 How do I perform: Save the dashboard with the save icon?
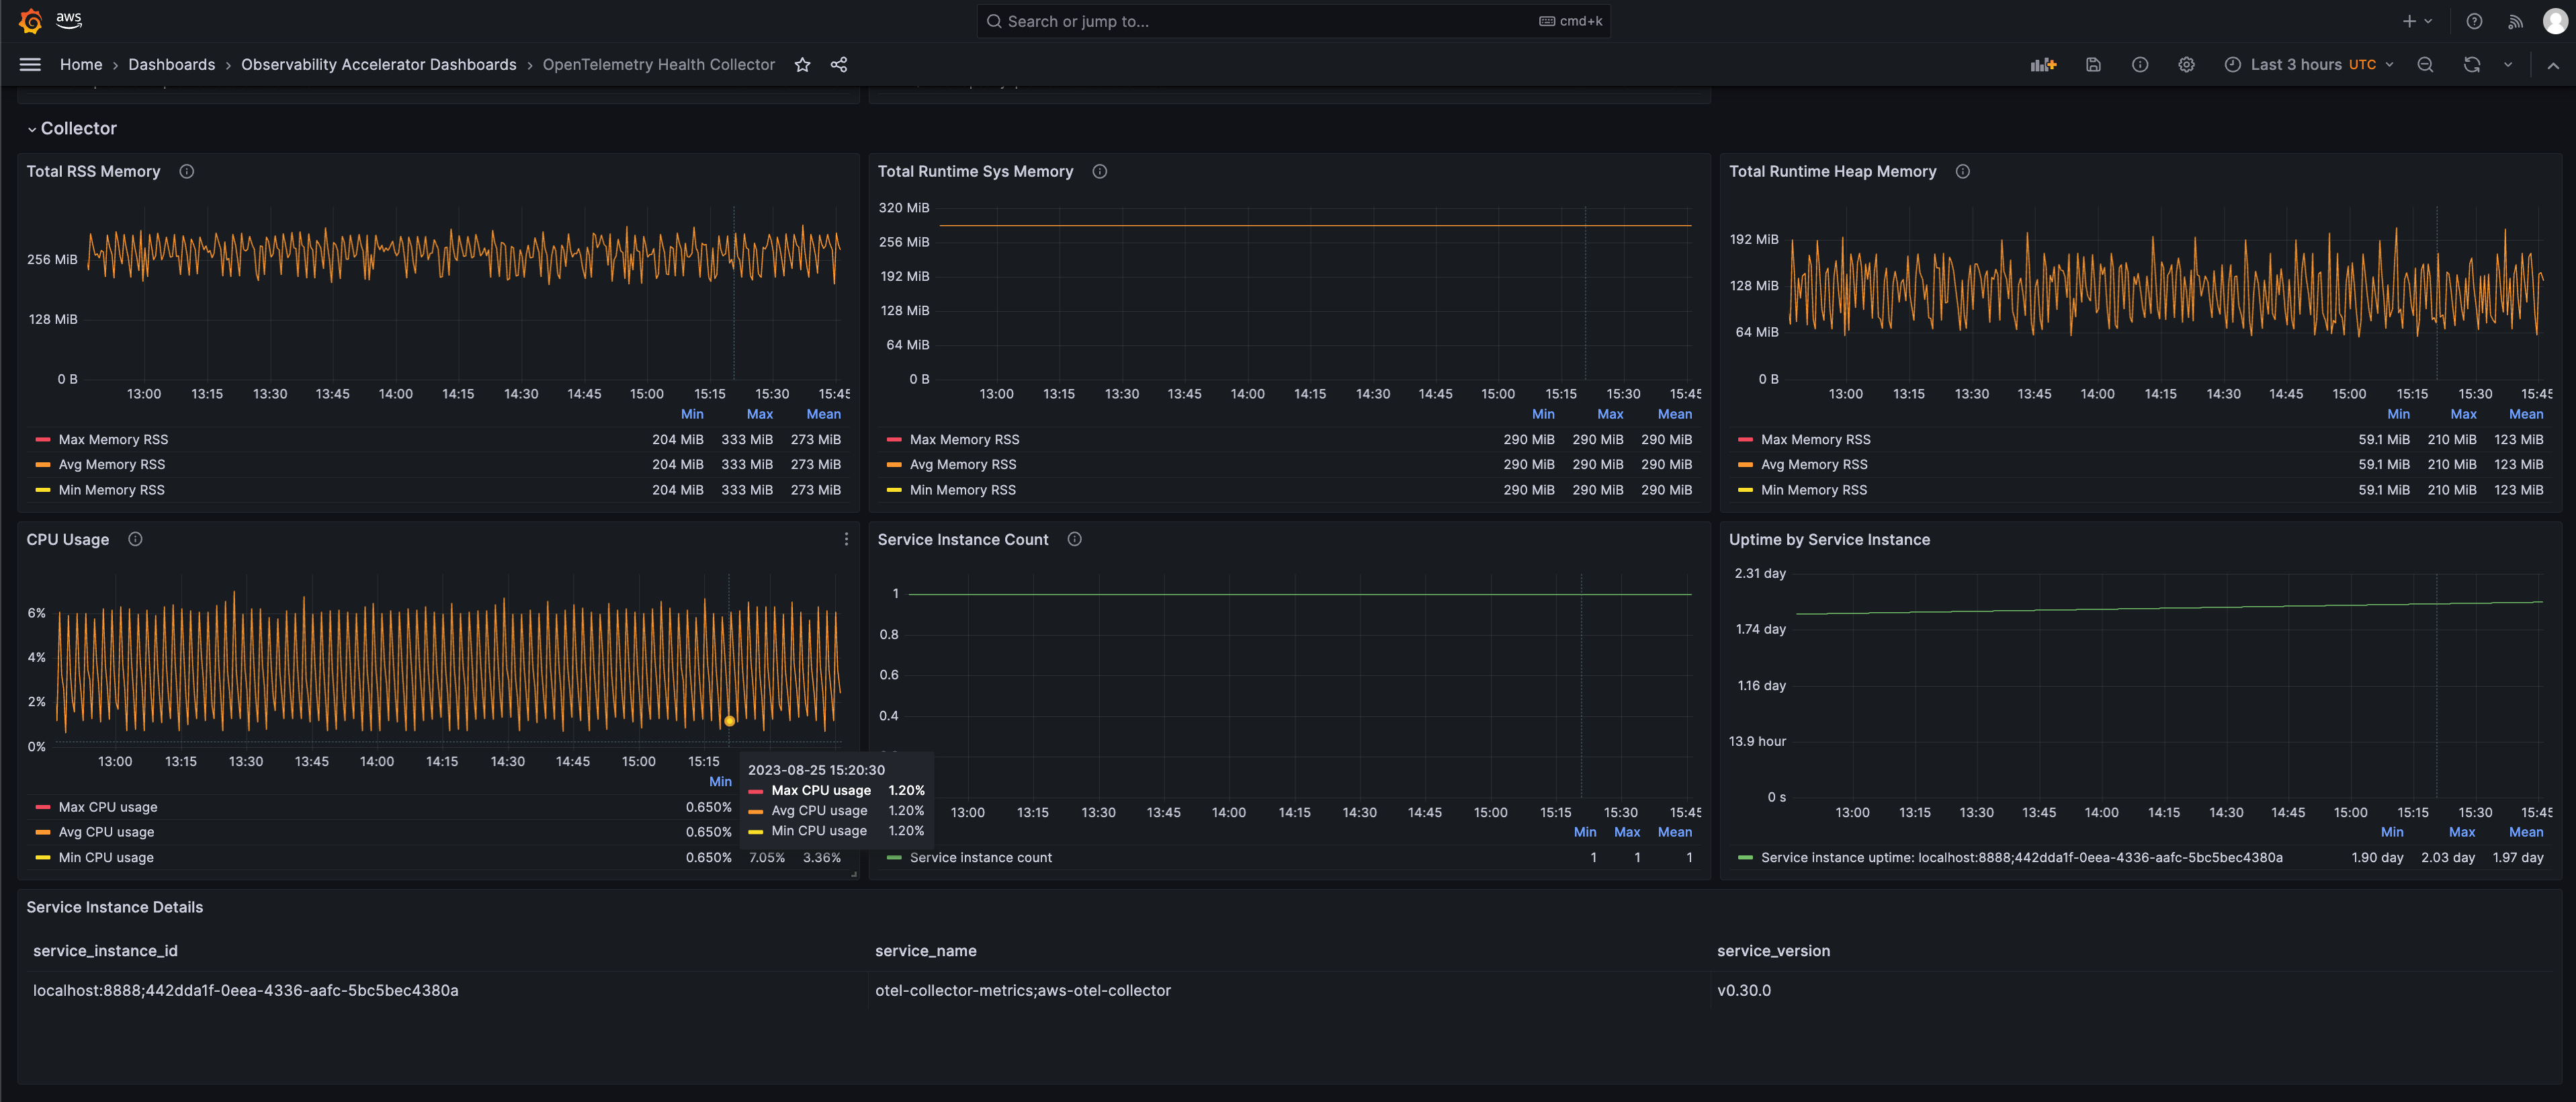2093,65
